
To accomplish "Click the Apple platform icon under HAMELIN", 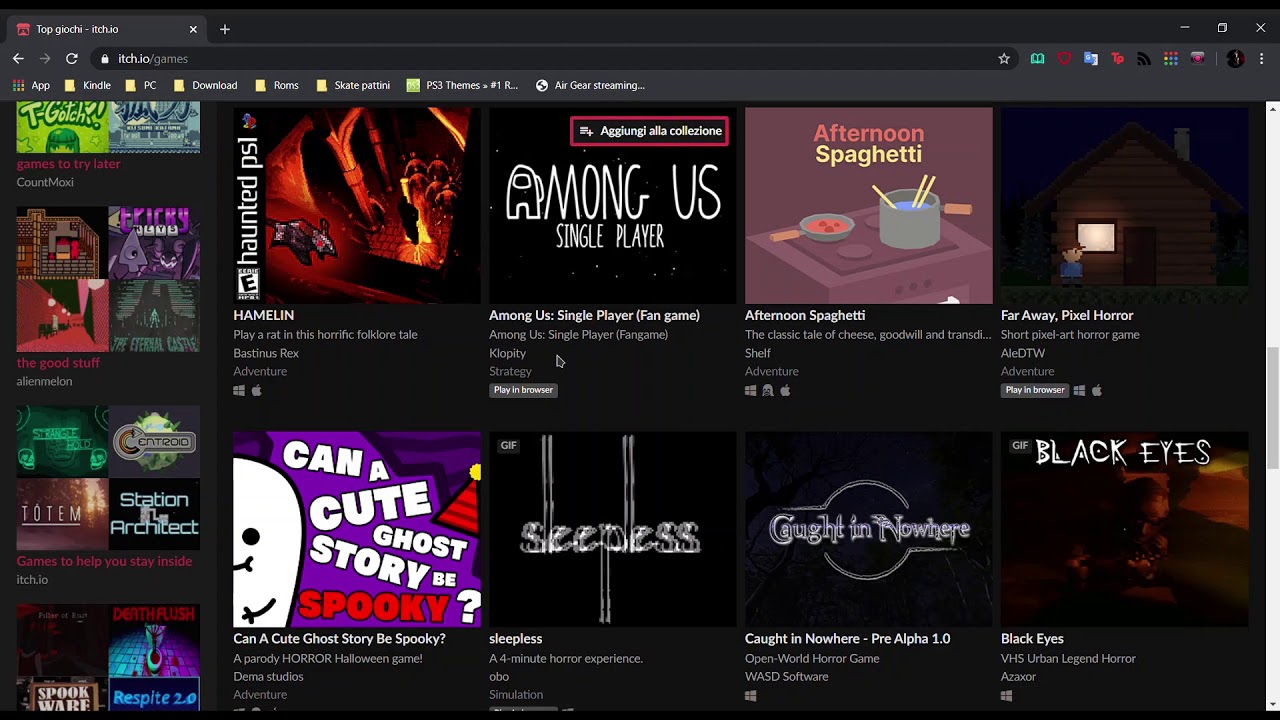I will coord(257,391).
